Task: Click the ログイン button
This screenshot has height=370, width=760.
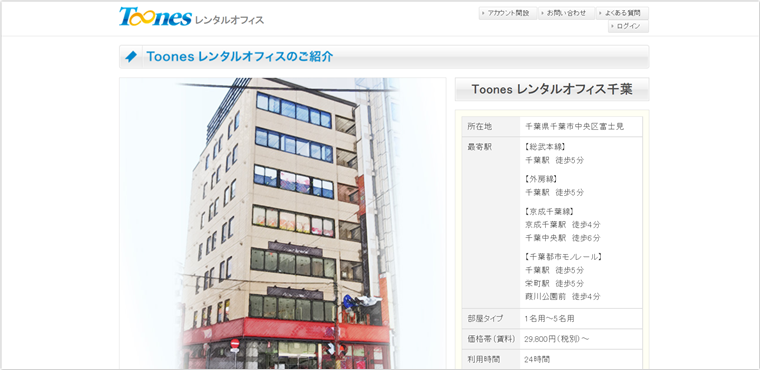Action: click(628, 26)
